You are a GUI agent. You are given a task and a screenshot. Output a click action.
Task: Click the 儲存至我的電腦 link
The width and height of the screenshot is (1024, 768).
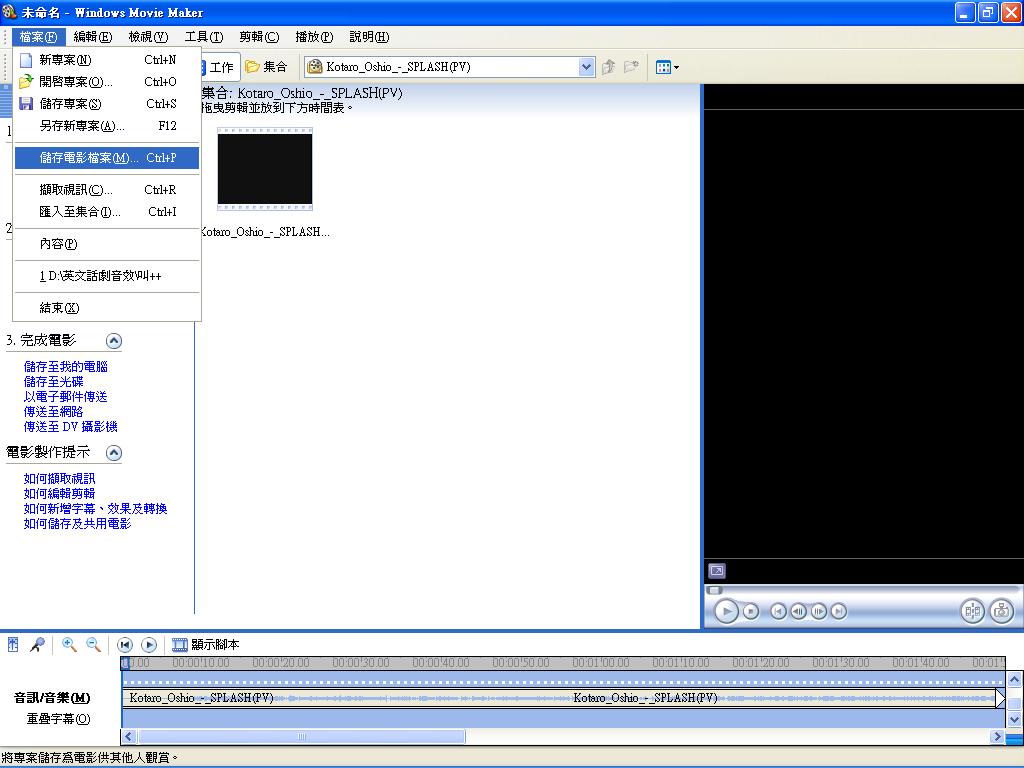66,367
